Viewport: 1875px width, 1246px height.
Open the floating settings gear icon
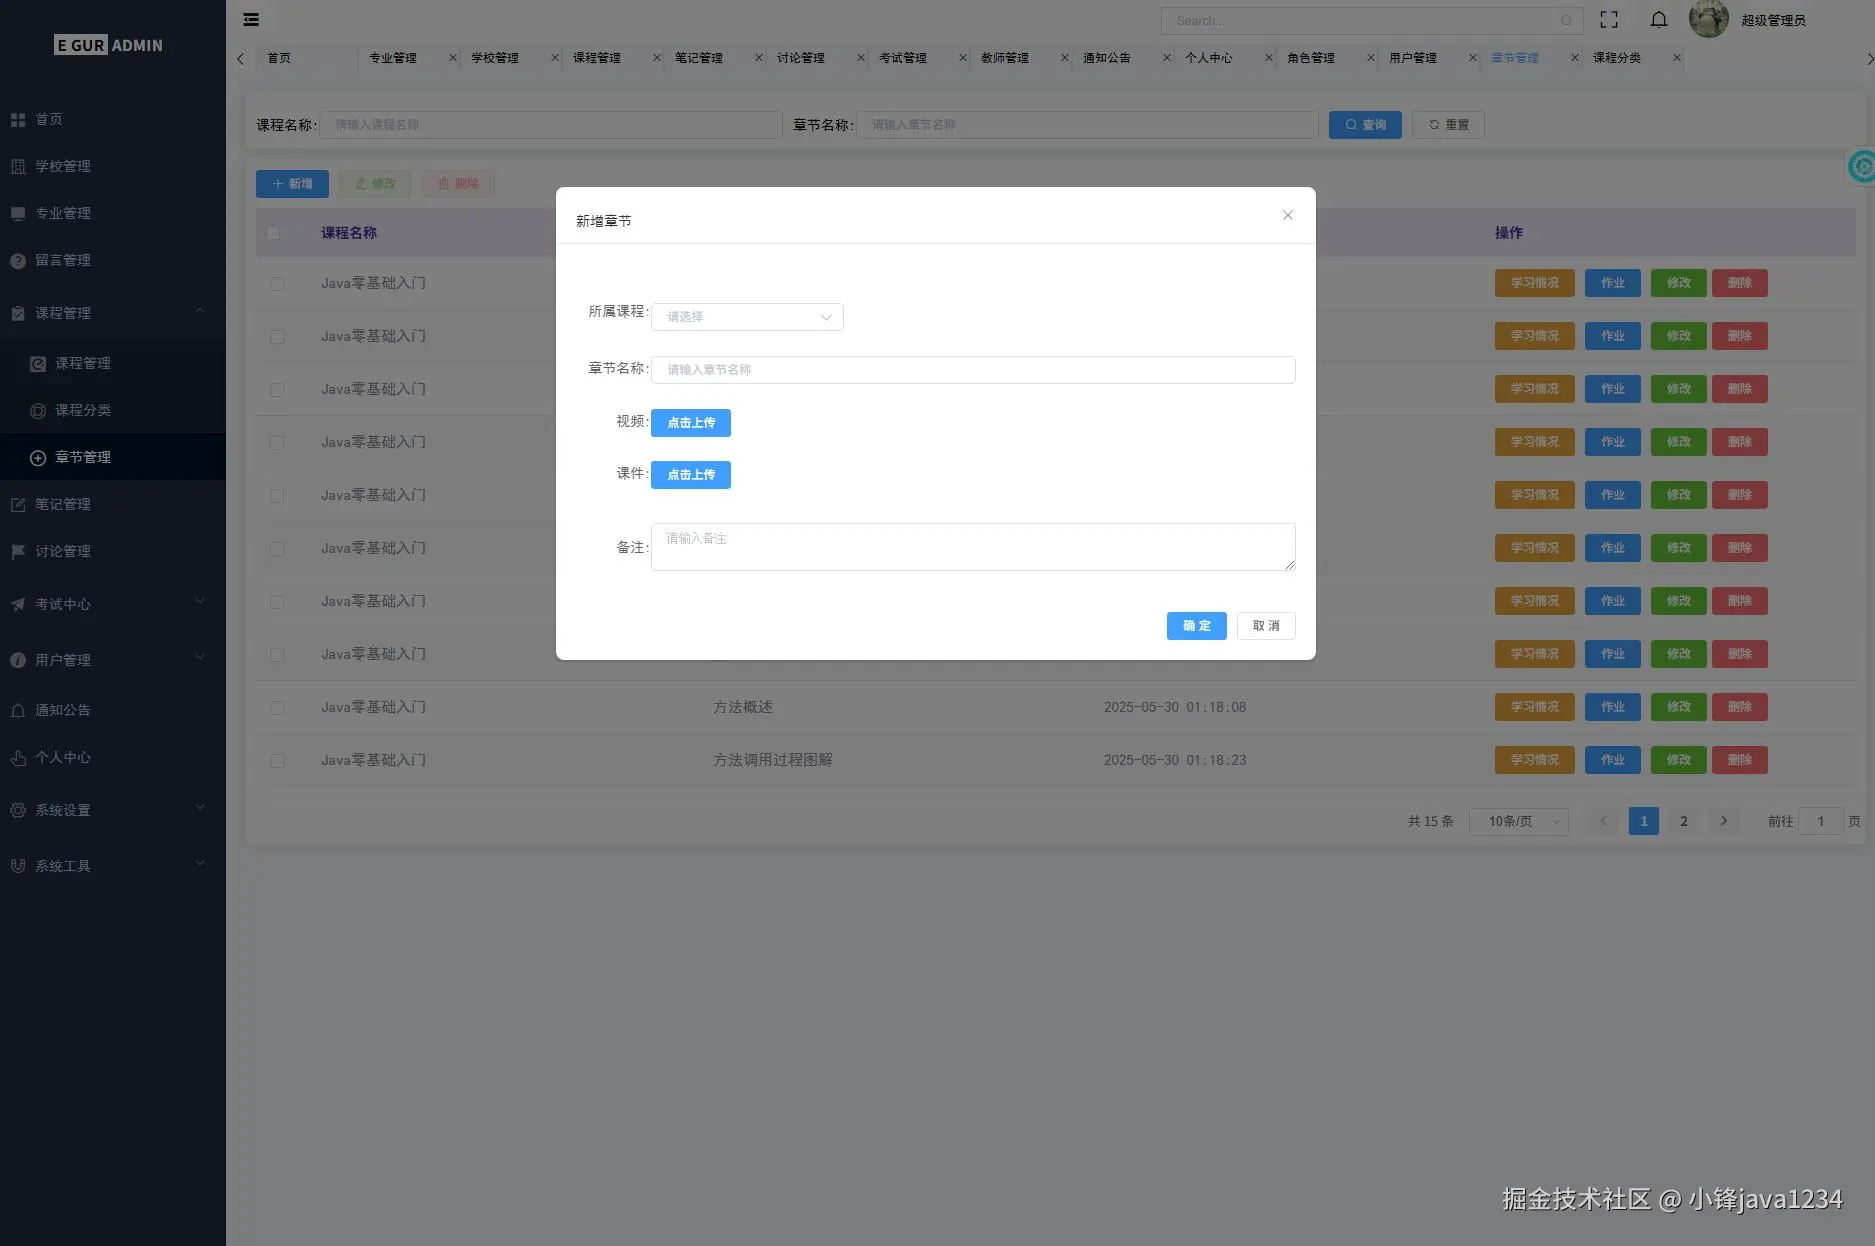click(1862, 166)
